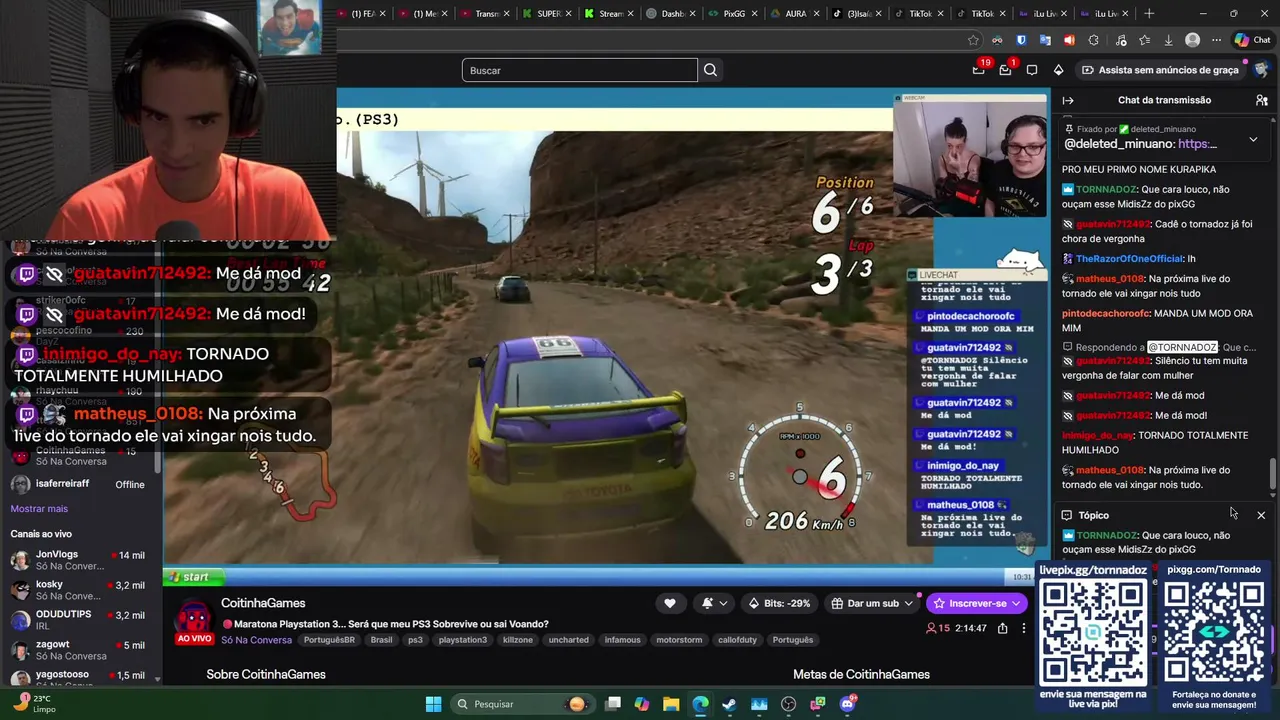Image resolution: width=1280 pixels, height=720 pixels.
Task: Share the stream with the share icon
Action: (1002, 628)
